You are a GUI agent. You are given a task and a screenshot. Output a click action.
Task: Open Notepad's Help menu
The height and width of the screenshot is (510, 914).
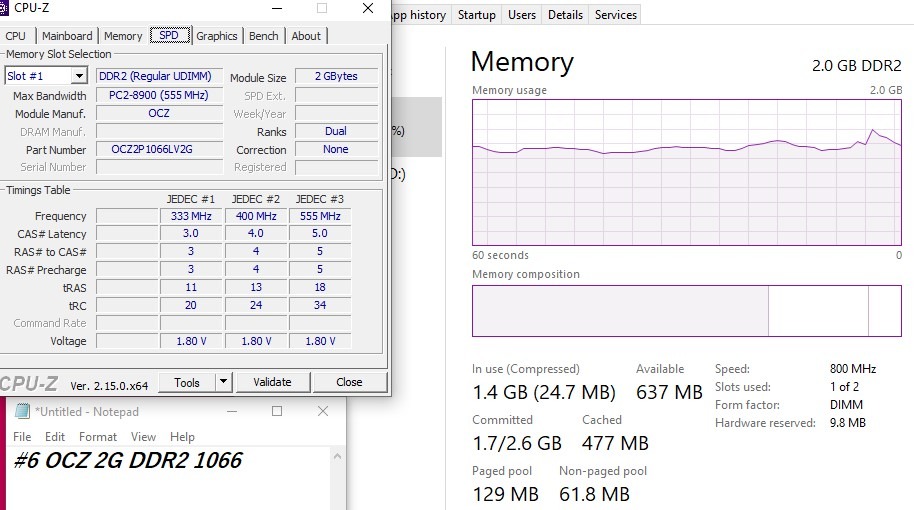pos(182,437)
